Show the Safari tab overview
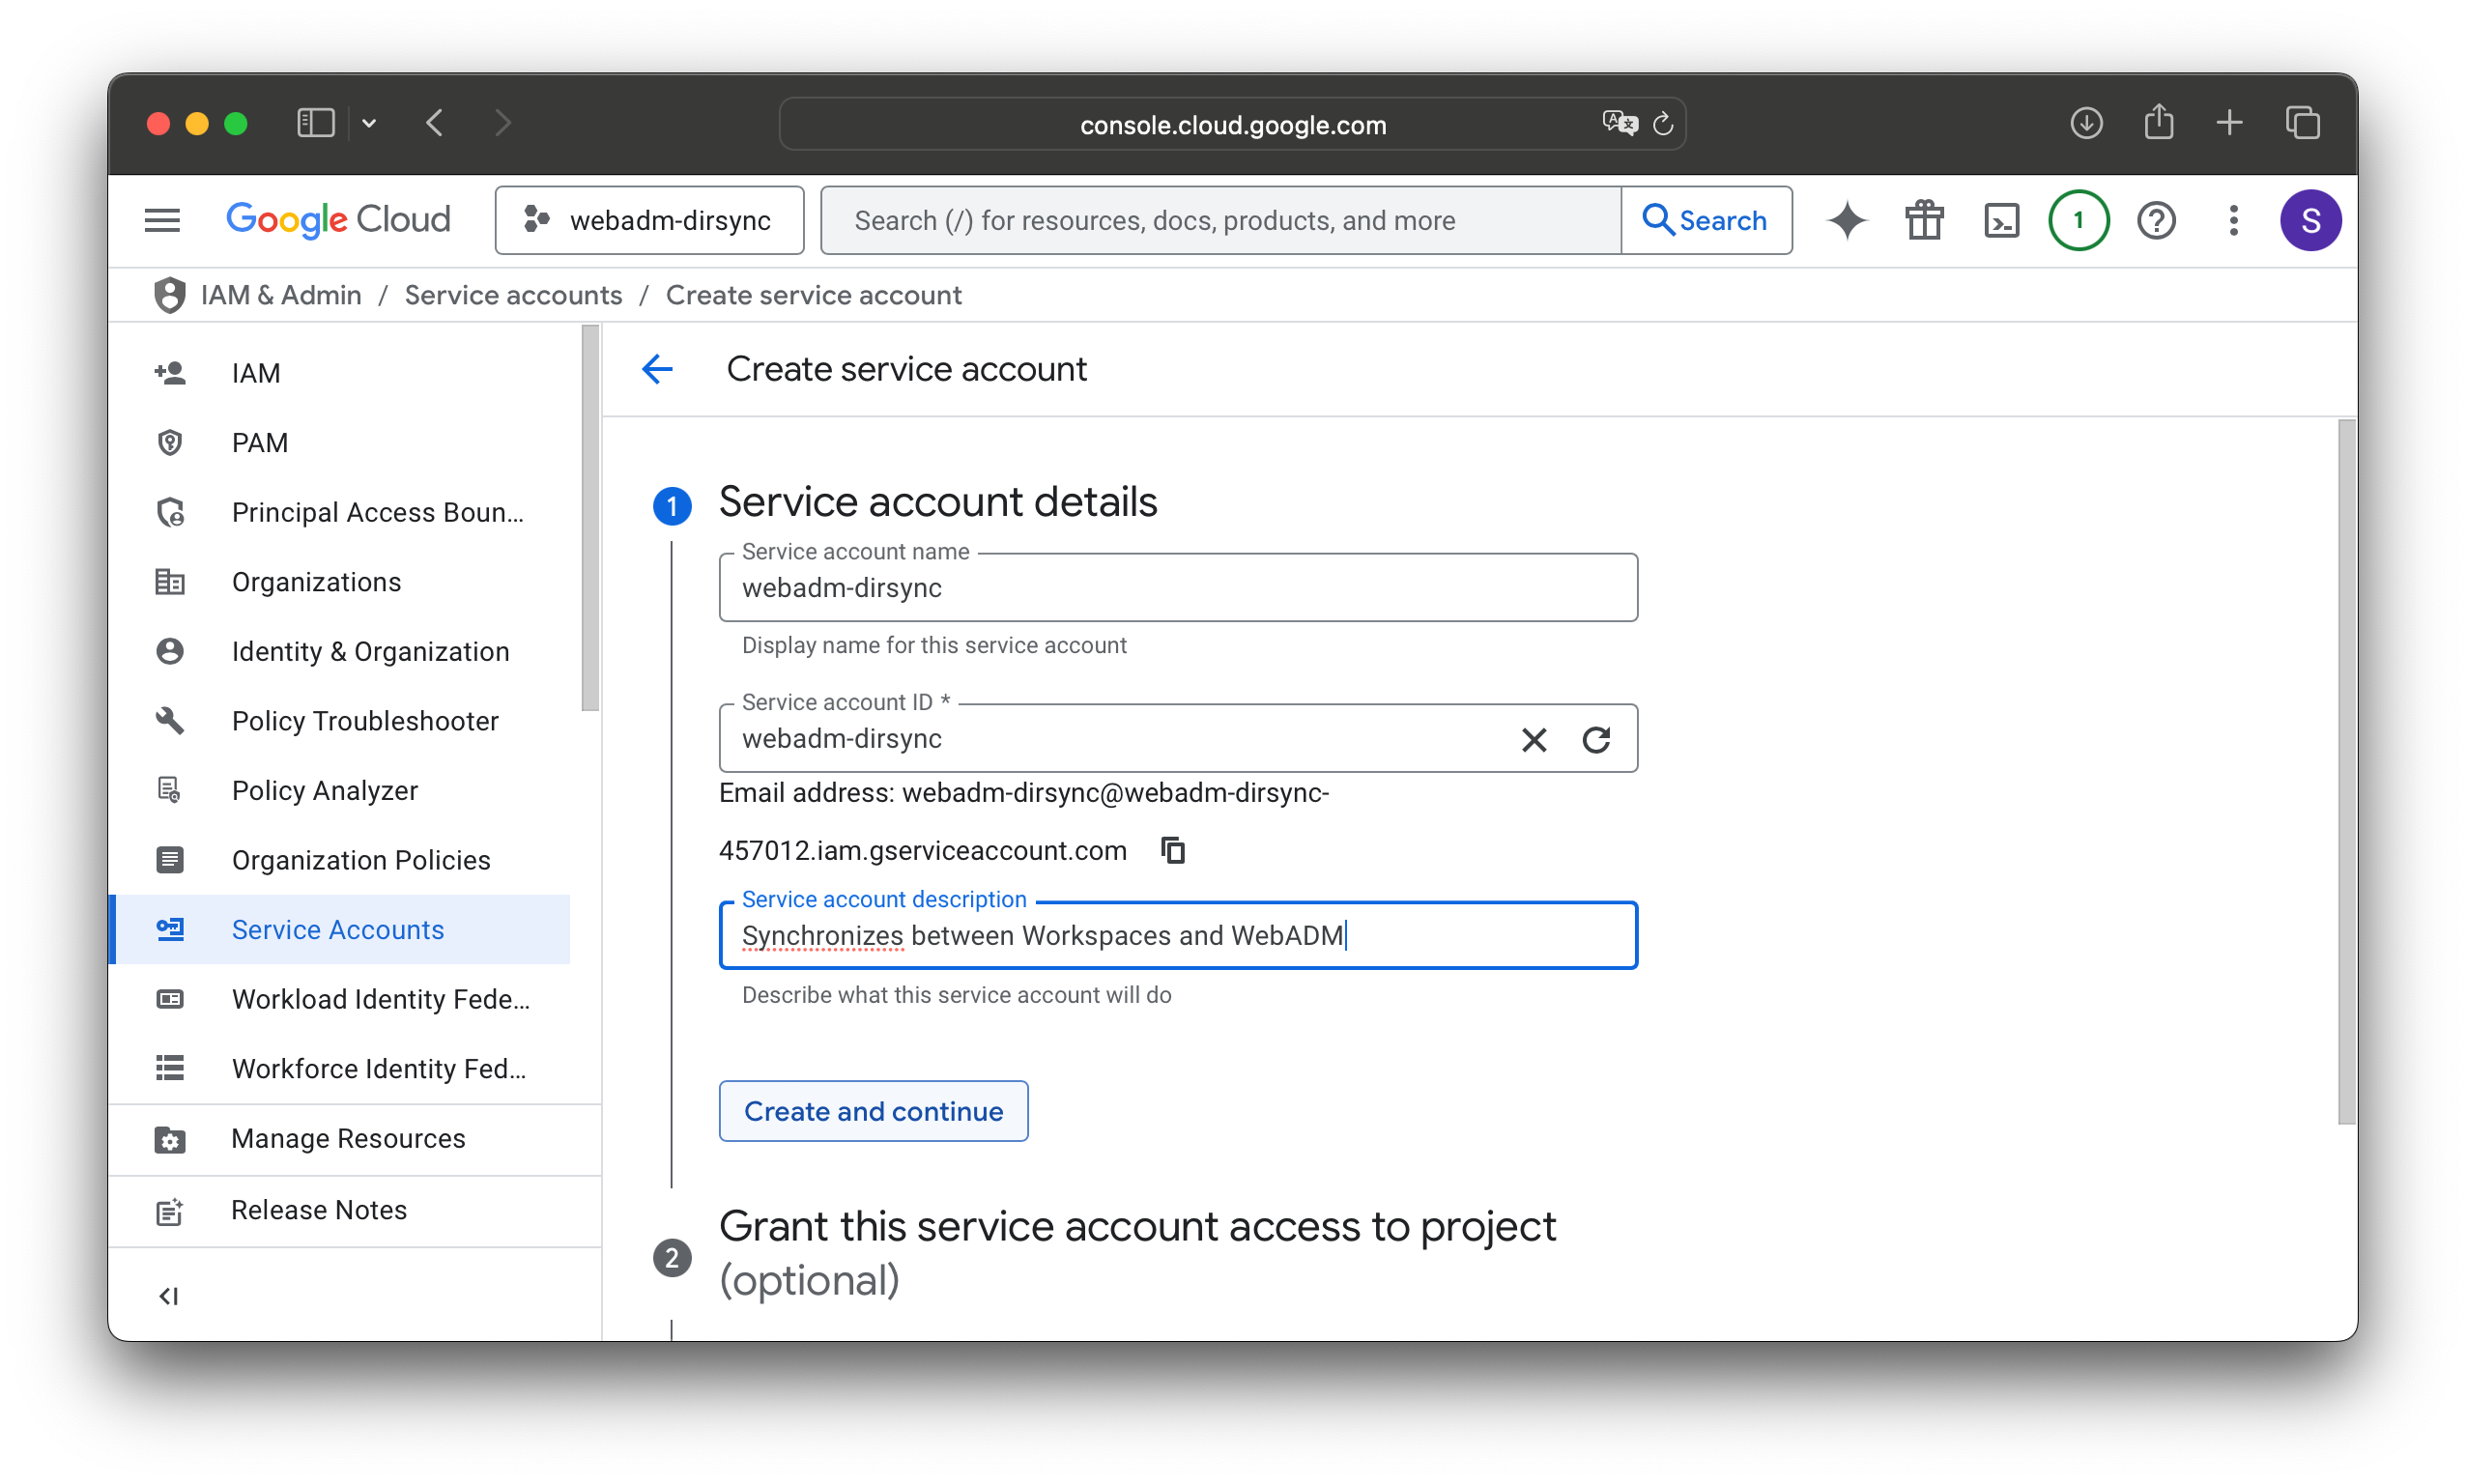The image size is (2466, 1484). [x=2303, y=123]
